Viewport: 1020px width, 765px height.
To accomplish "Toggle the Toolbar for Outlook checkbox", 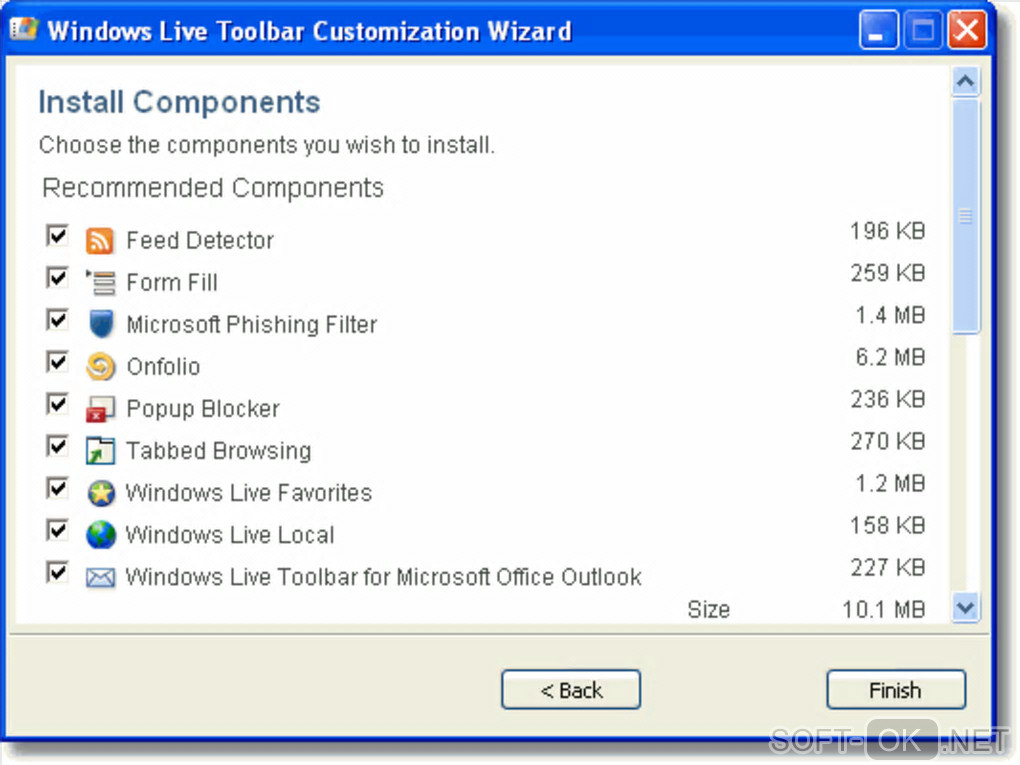I will 57,572.
